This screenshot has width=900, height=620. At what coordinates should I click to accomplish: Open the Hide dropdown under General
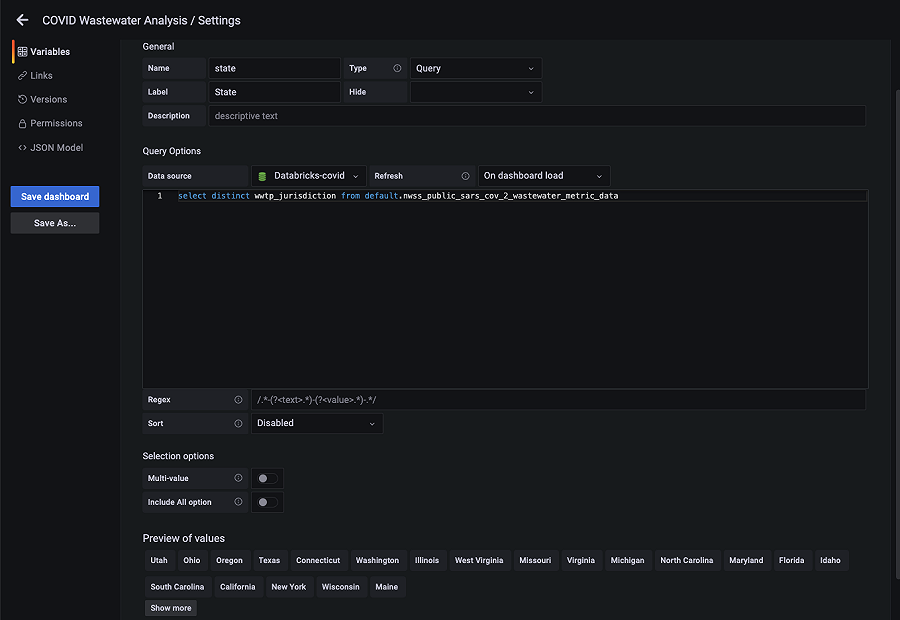475,91
